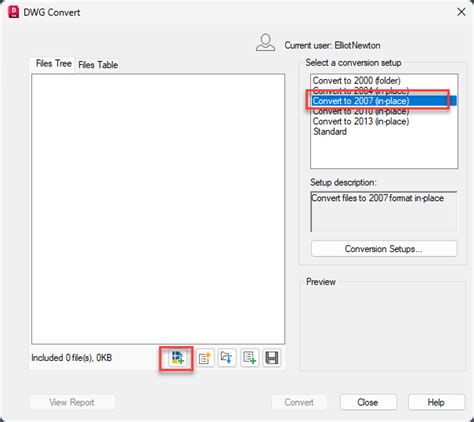Select Convert to 2007 (in-place) setup
The image size is (474, 422).
pyautogui.click(x=384, y=101)
